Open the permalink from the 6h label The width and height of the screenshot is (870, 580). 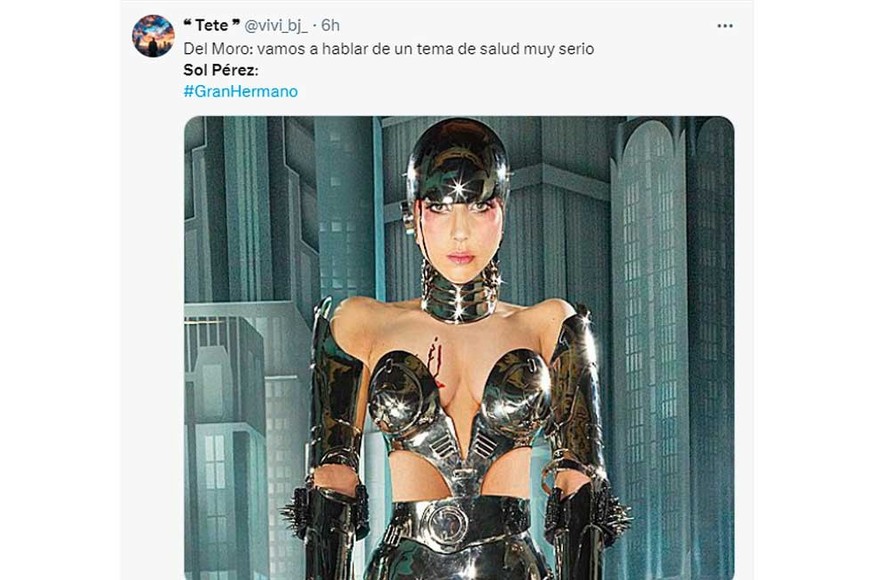[330, 26]
